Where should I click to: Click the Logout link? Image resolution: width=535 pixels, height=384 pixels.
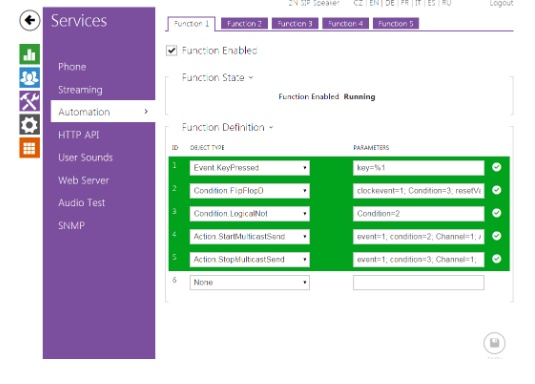pos(501,3)
